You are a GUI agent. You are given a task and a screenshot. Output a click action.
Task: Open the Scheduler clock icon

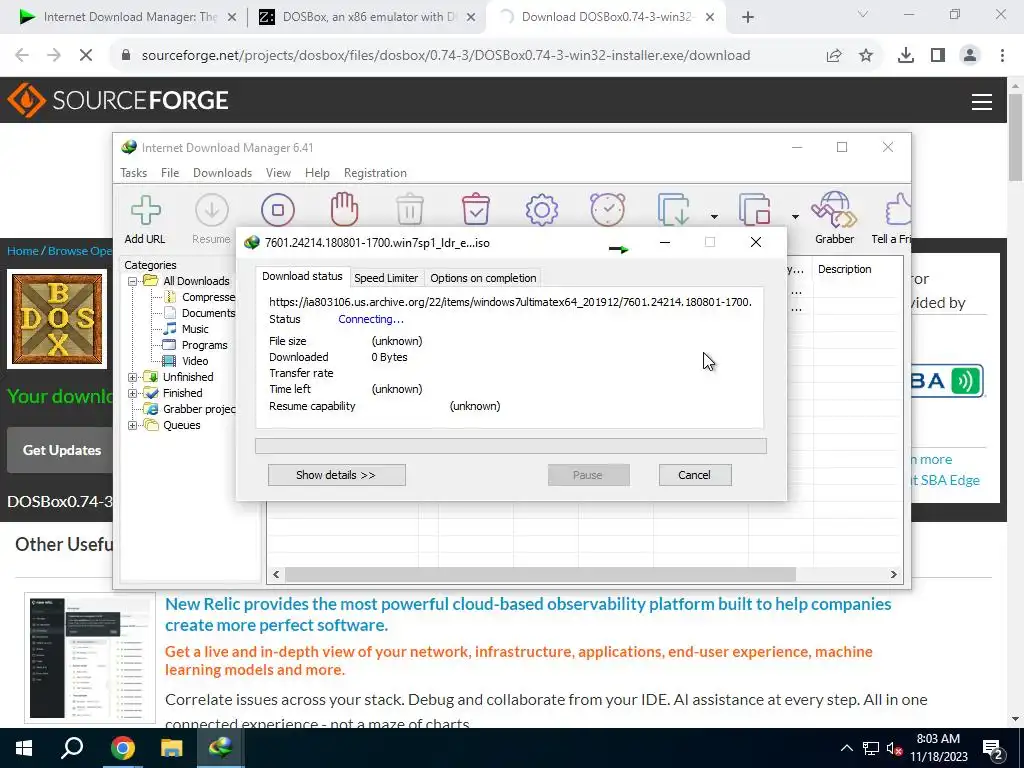click(x=607, y=209)
